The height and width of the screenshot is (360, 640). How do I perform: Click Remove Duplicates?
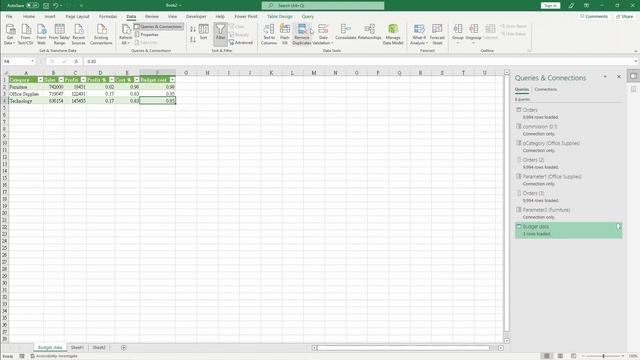coord(302,34)
